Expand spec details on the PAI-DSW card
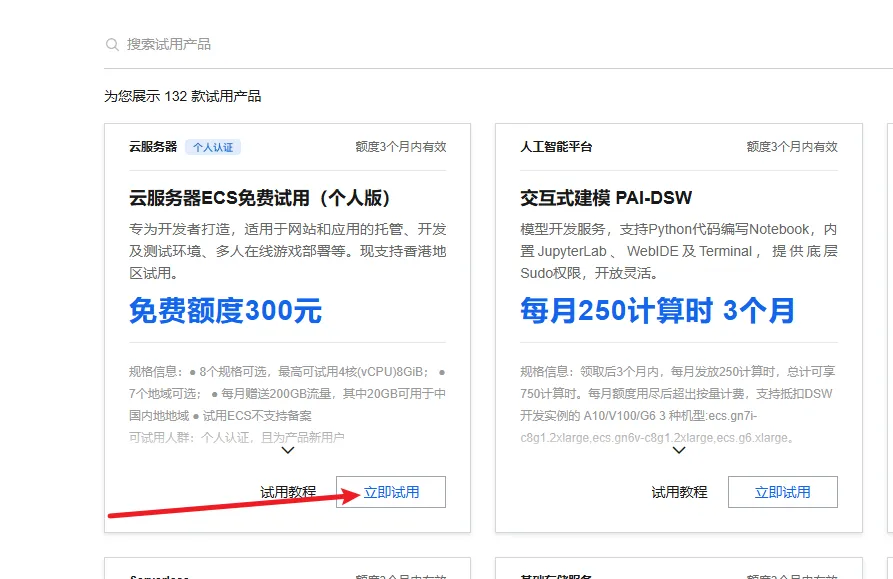This screenshot has width=893, height=579. [679, 450]
